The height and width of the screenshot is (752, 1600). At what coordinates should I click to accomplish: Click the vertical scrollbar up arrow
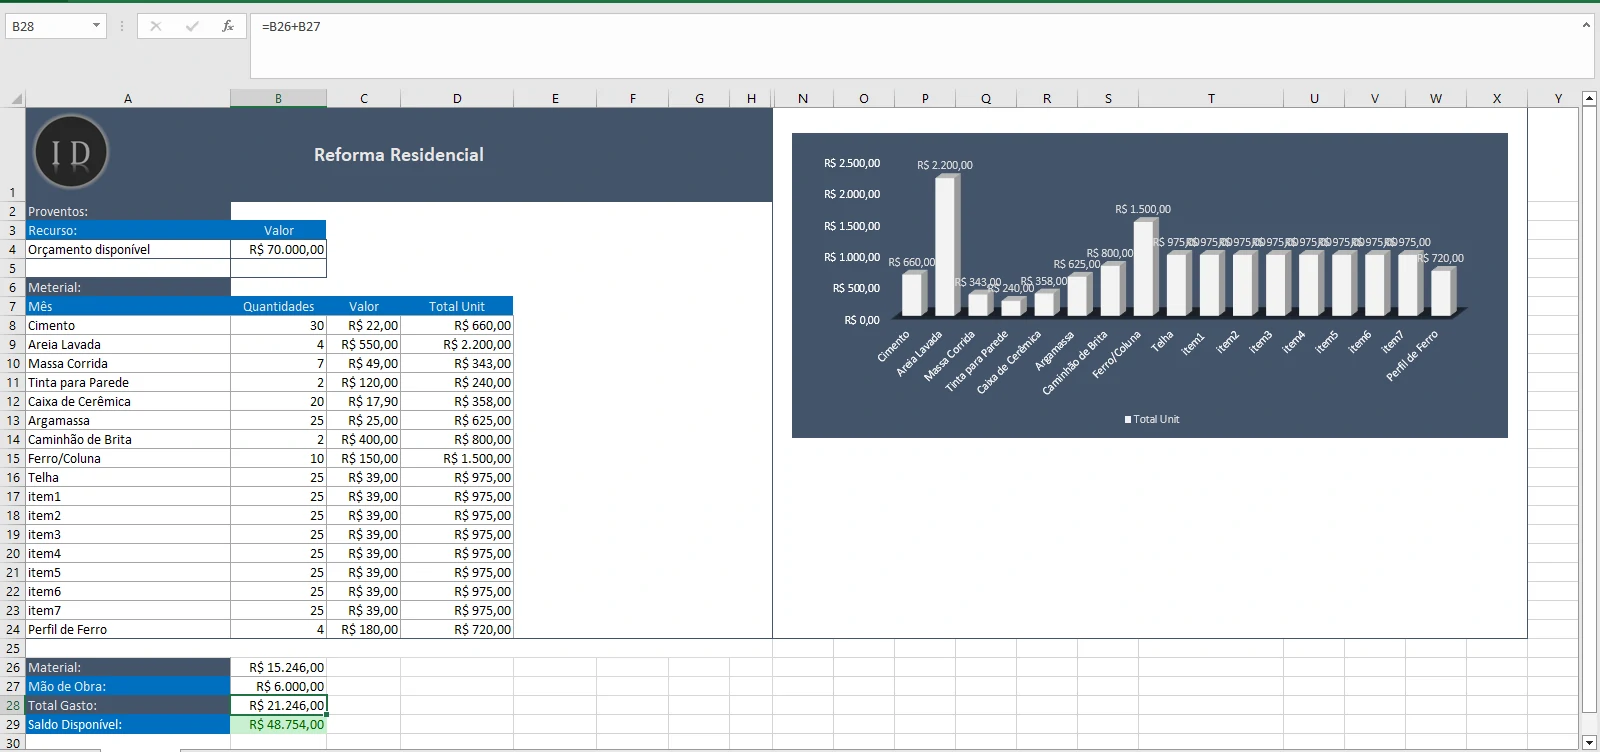point(1589,98)
